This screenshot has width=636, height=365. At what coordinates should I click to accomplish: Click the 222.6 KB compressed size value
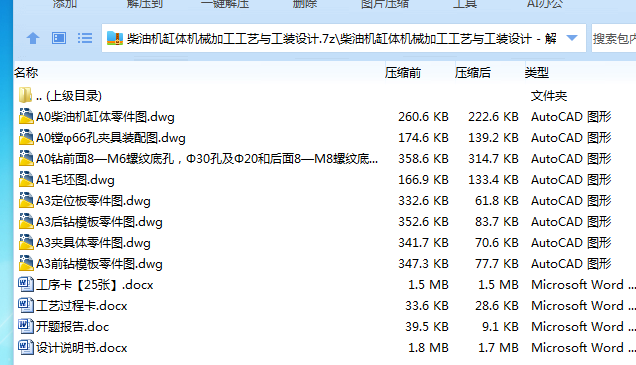pyautogui.click(x=493, y=117)
